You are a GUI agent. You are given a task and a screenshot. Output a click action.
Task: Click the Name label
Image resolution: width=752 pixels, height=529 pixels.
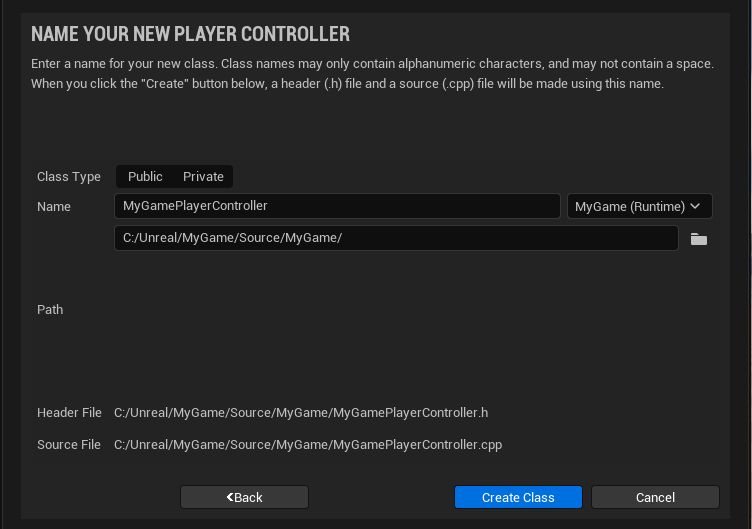pyautogui.click(x=55, y=206)
